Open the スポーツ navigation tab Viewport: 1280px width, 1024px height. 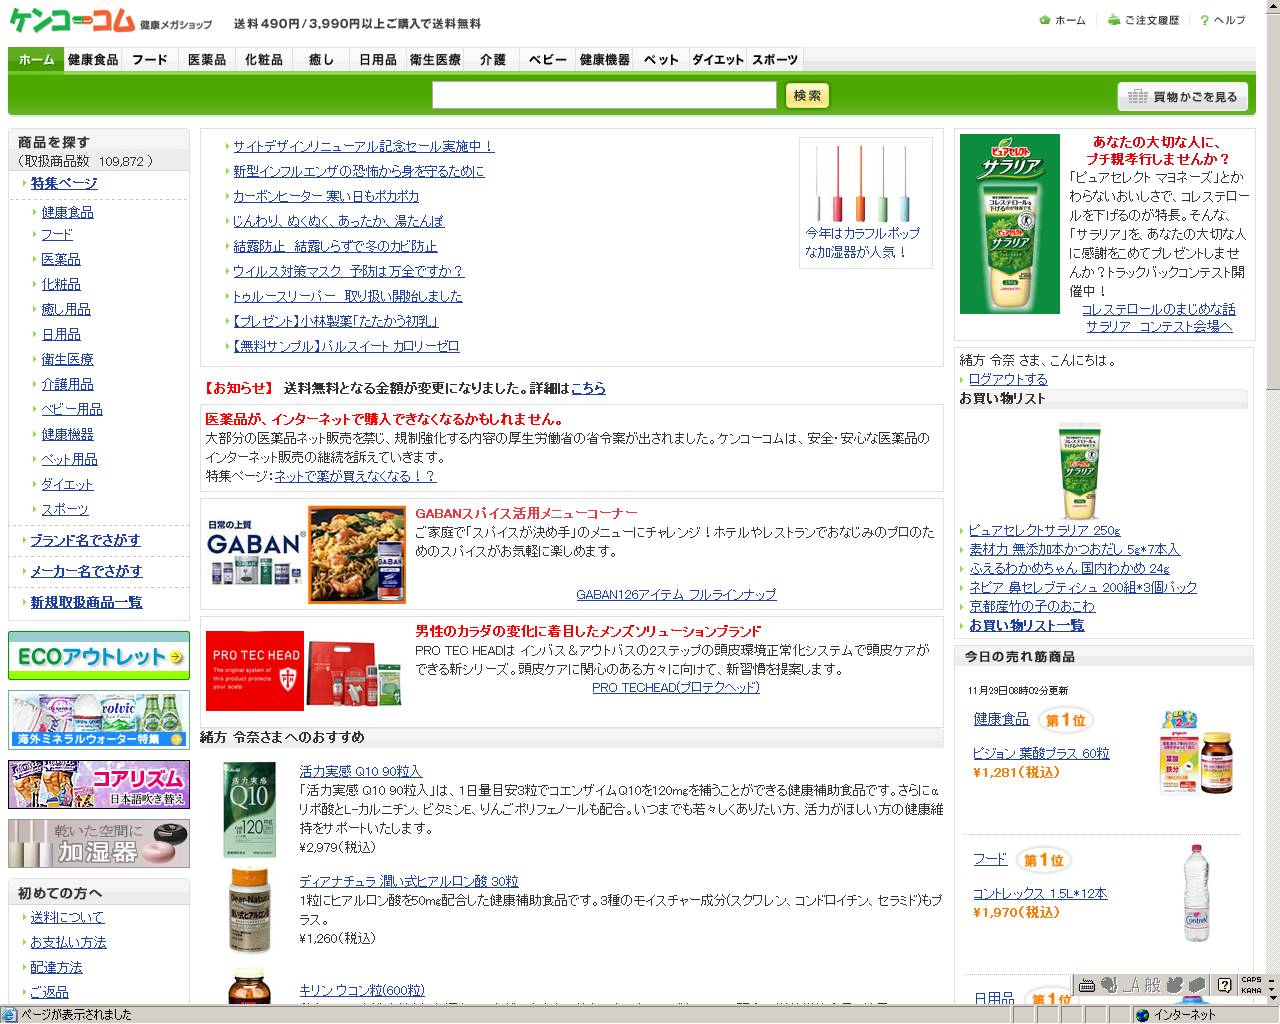point(775,60)
